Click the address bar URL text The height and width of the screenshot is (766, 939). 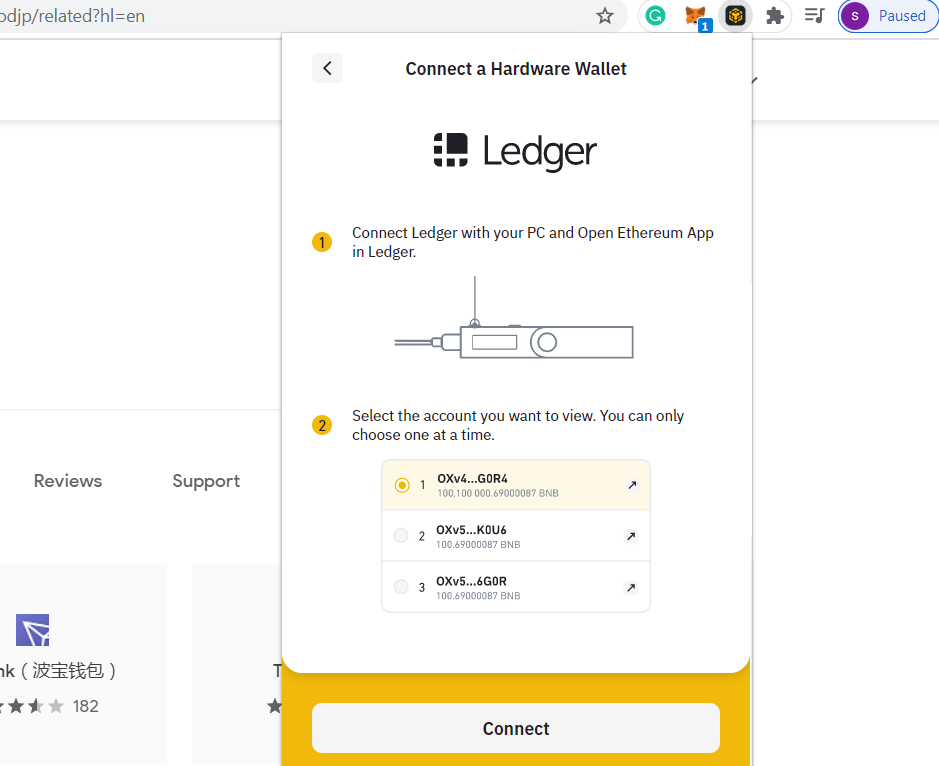72,16
